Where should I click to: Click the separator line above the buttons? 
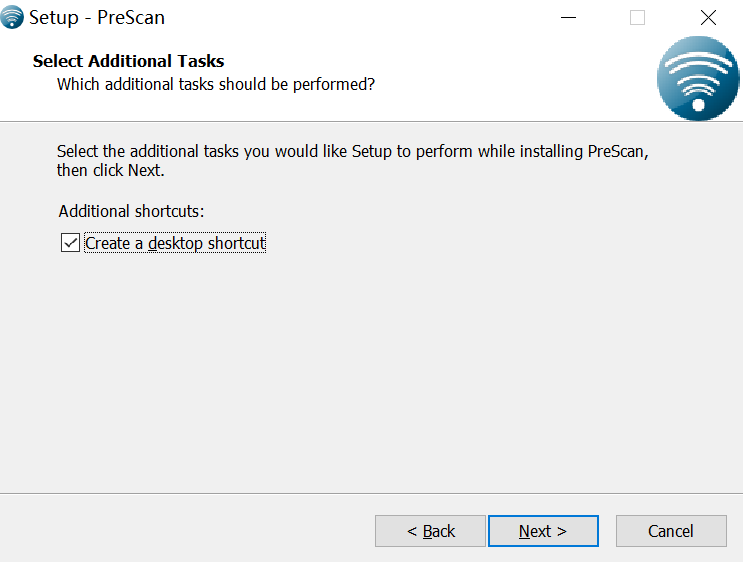point(372,493)
